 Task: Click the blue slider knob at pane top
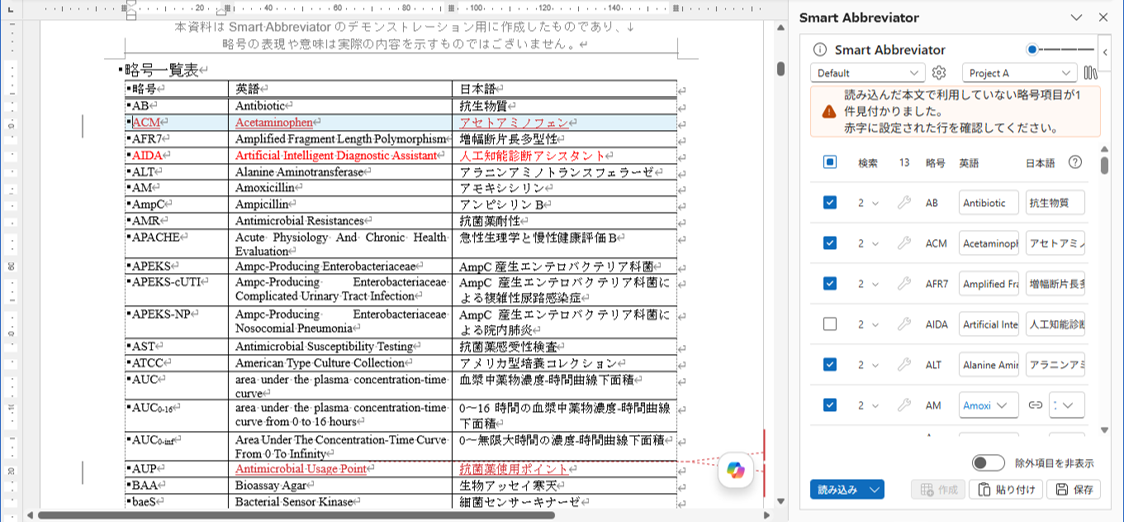pos(1032,49)
